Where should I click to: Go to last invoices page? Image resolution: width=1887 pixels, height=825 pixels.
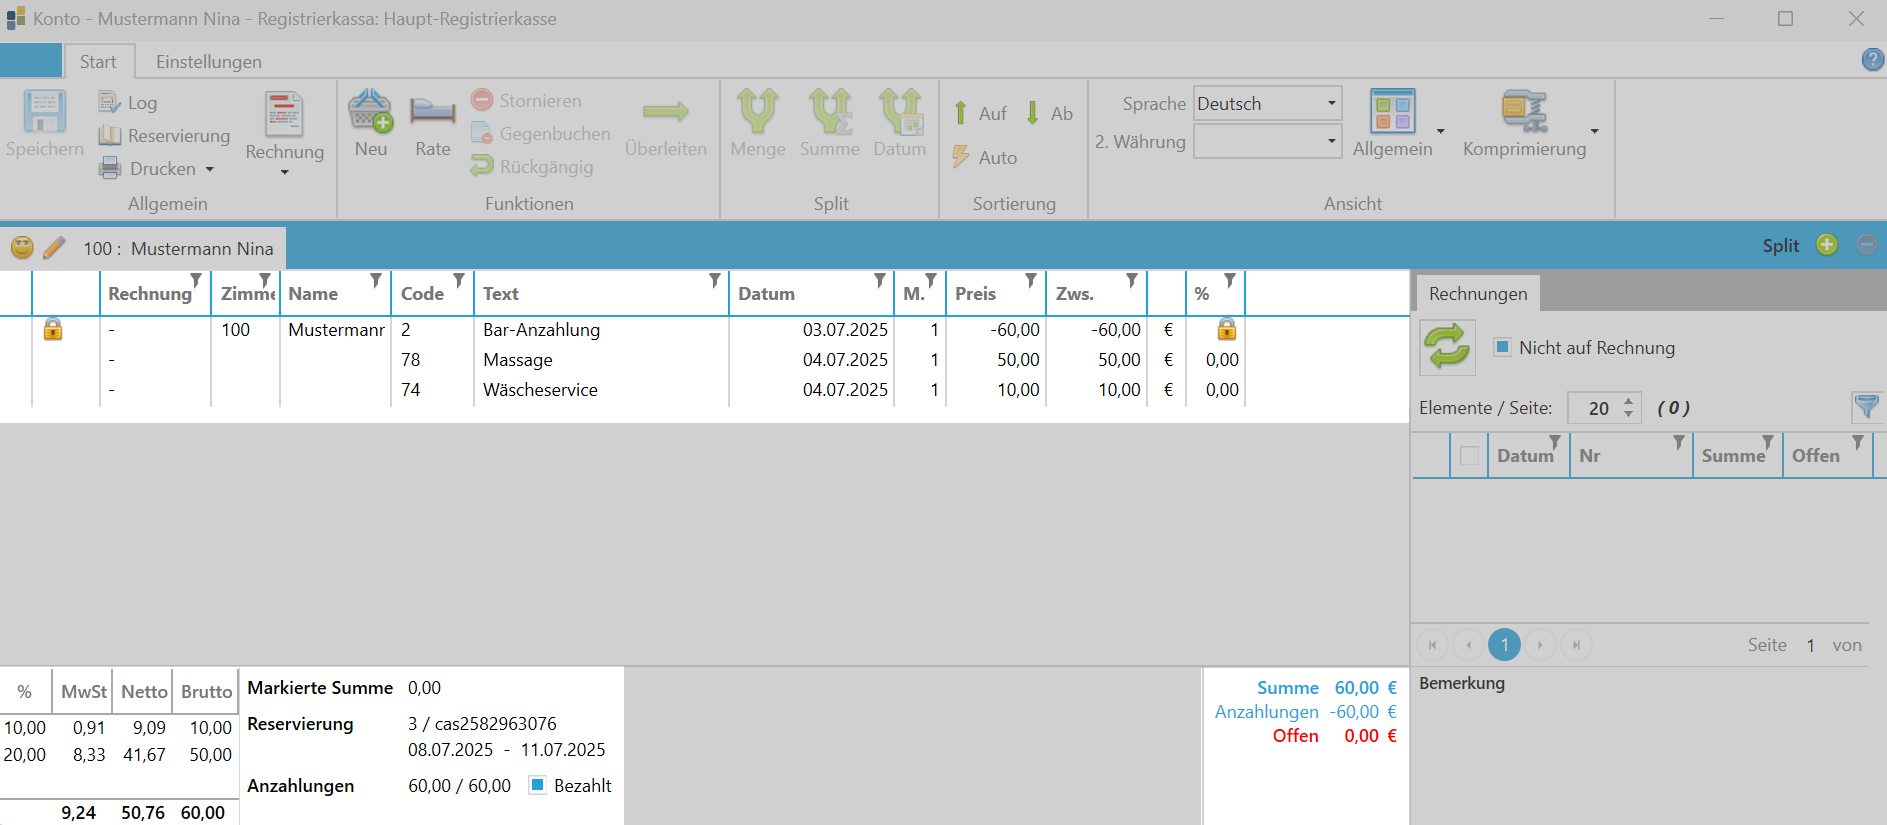pos(1576,645)
